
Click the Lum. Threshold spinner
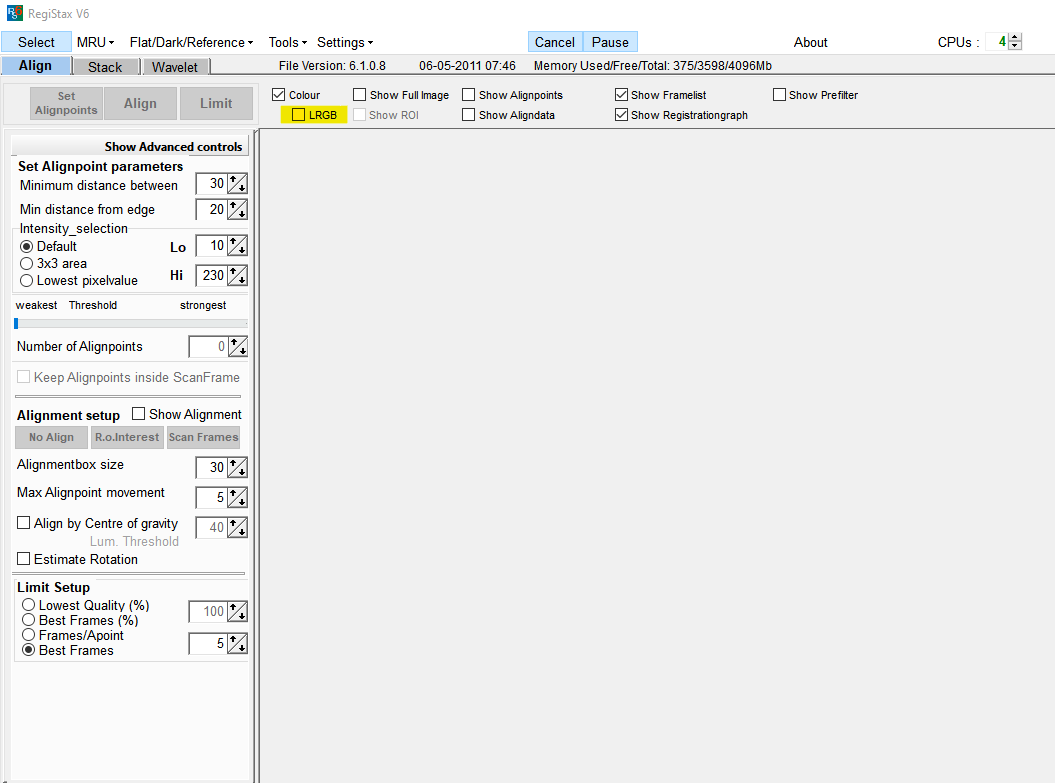tap(238, 528)
